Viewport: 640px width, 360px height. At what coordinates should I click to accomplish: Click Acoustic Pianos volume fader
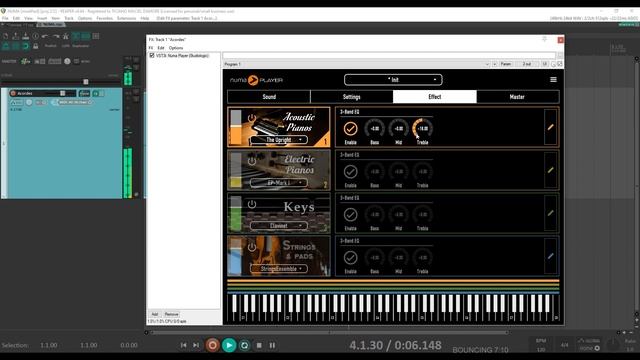pos(236,127)
